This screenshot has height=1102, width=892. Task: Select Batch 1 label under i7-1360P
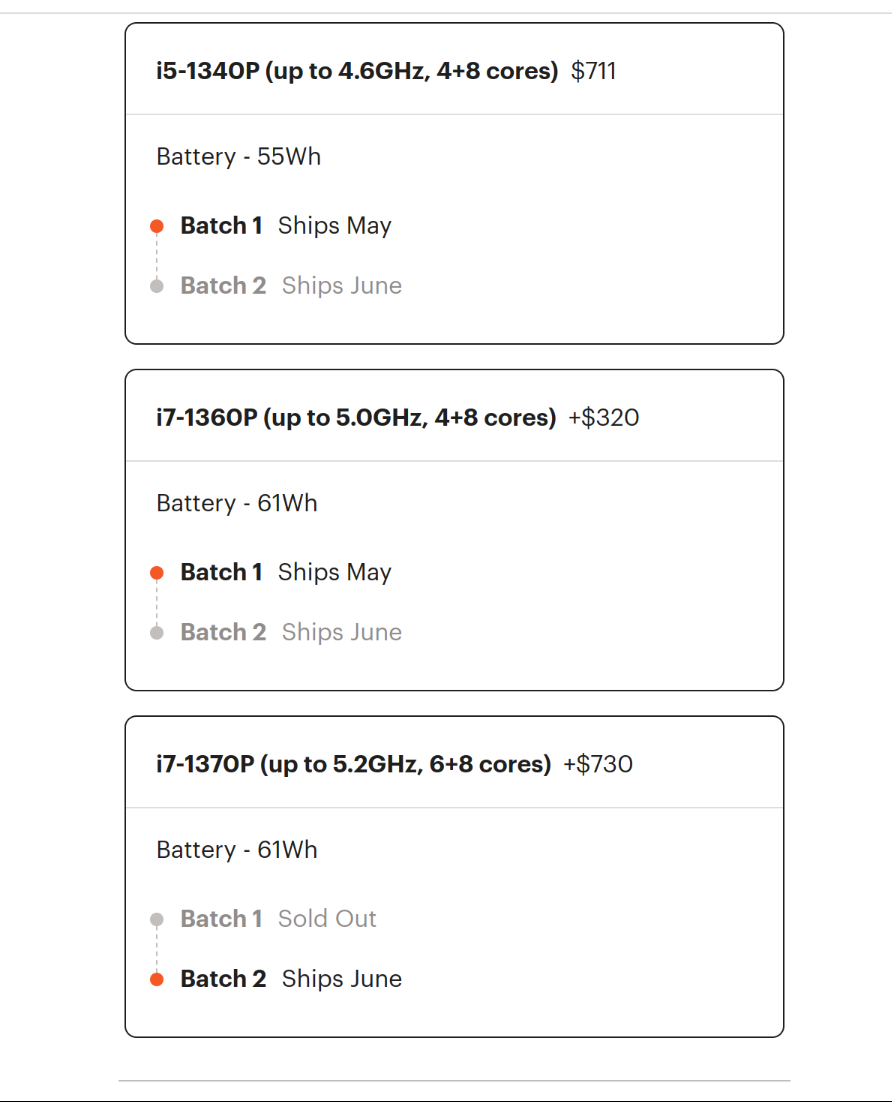221,572
